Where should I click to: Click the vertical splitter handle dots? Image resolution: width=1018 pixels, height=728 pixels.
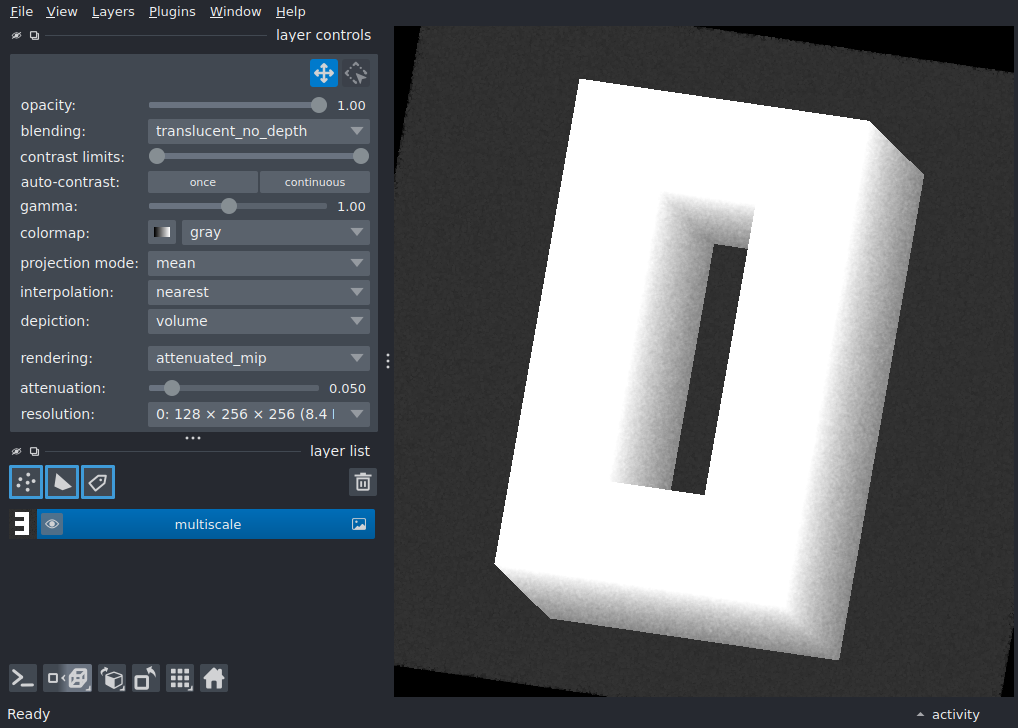[x=388, y=361]
